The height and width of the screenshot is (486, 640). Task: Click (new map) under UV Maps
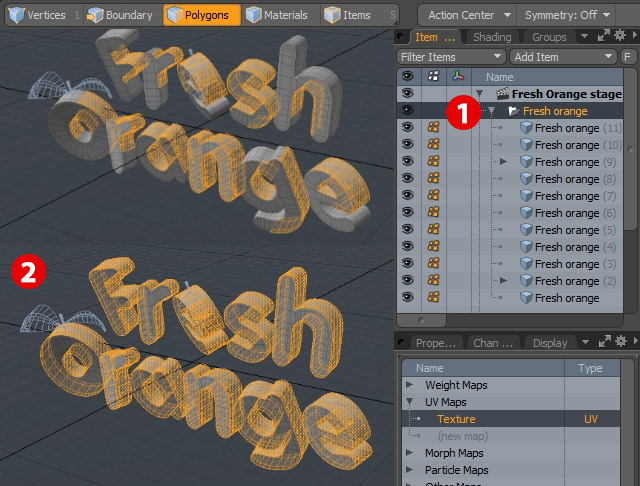pyautogui.click(x=463, y=436)
